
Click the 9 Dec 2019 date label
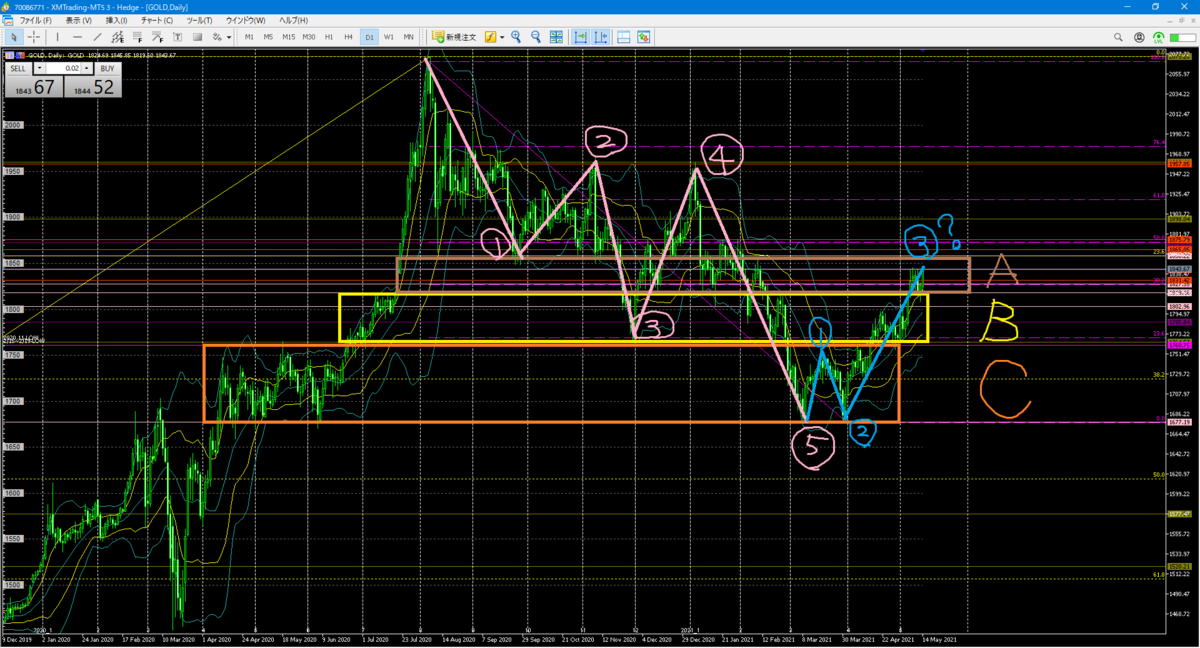coord(18,638)
